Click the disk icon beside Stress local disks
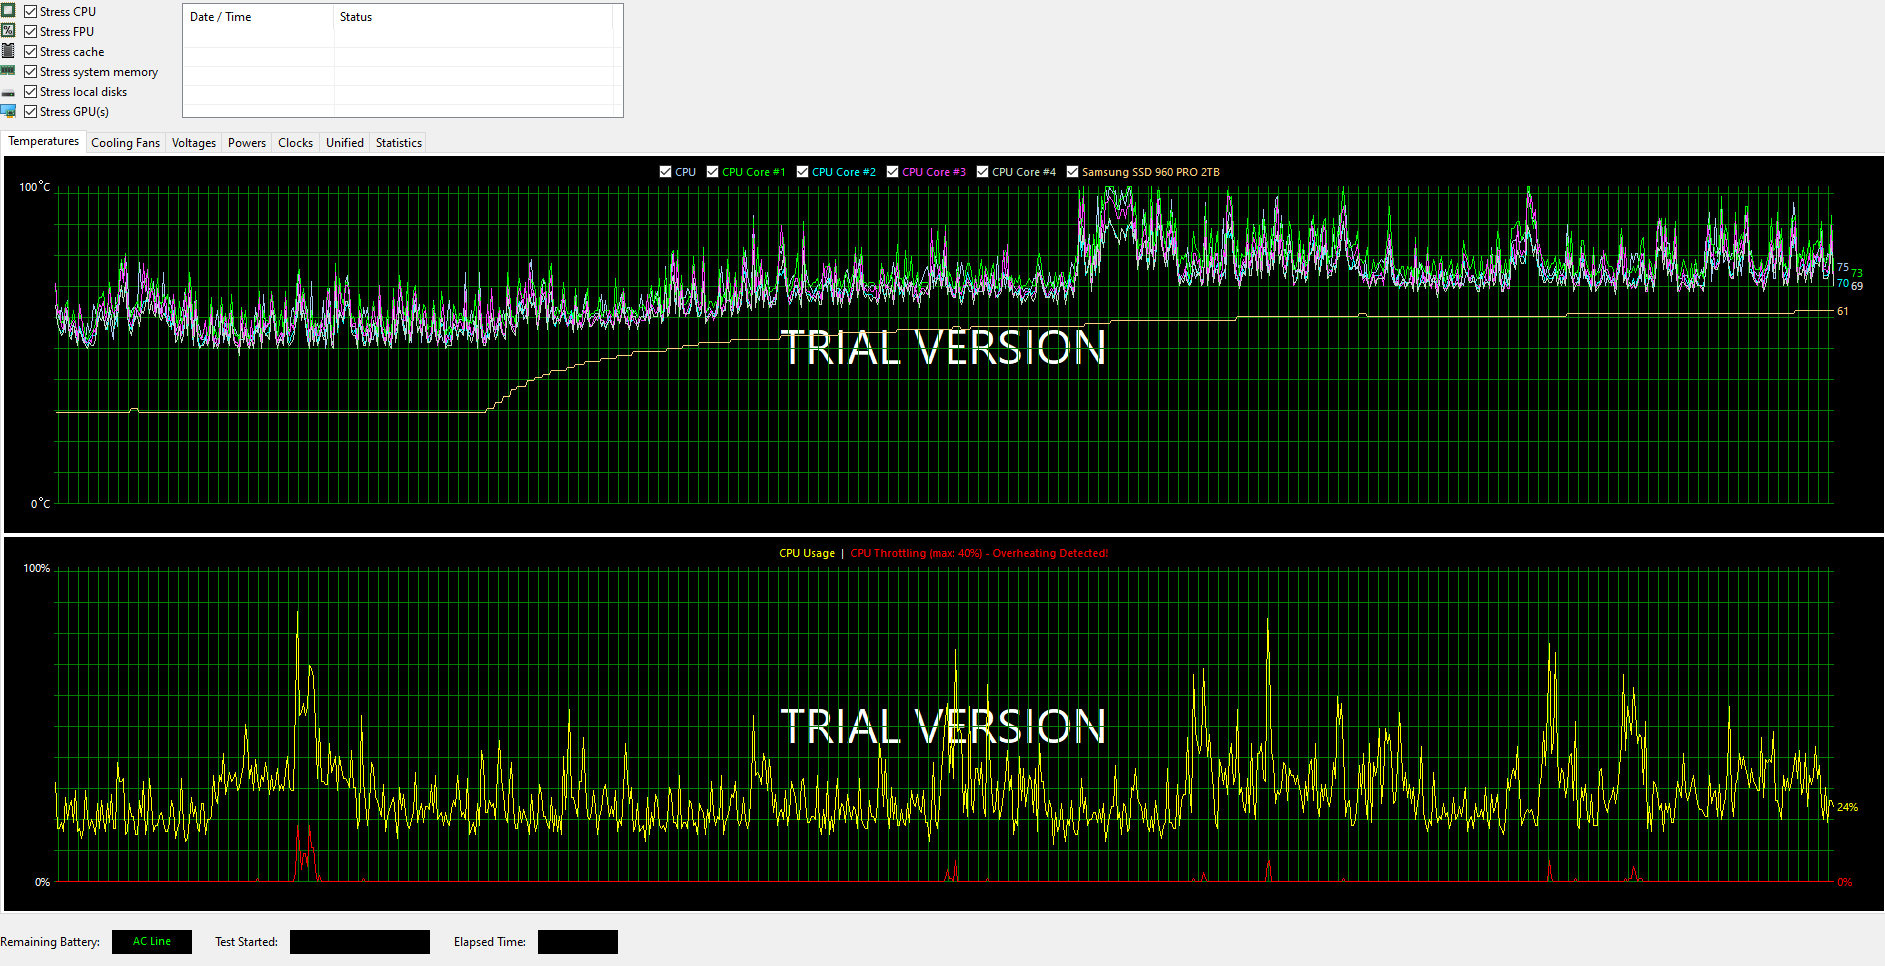Viewport: 1885px width, 966px height. pyautogui.click(x=8, y=92)
